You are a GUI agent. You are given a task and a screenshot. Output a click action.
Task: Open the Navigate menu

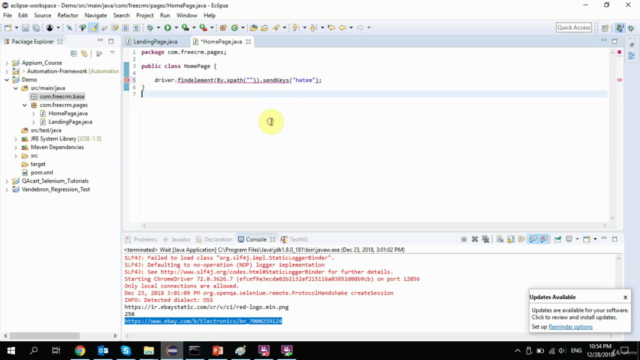click(96, 16)
